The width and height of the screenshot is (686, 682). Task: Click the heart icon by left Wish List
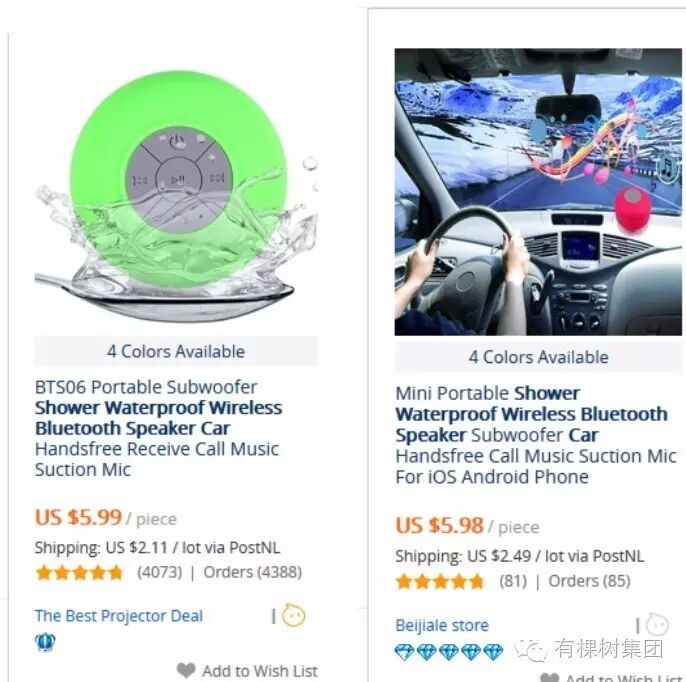pos(186,670)
